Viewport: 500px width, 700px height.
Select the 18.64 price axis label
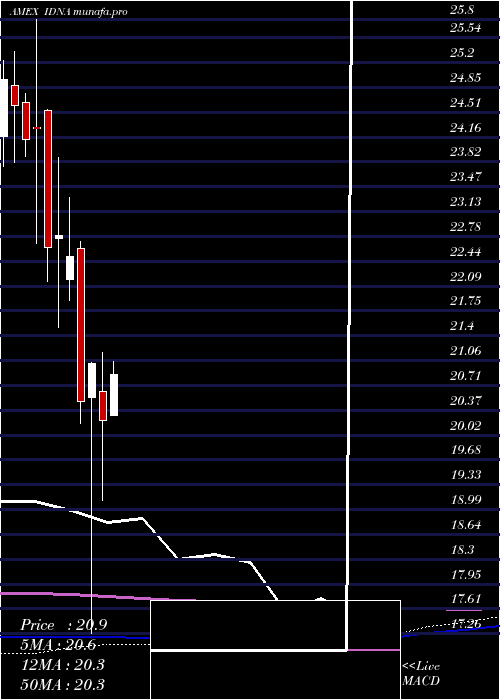[x=466, y=525]
